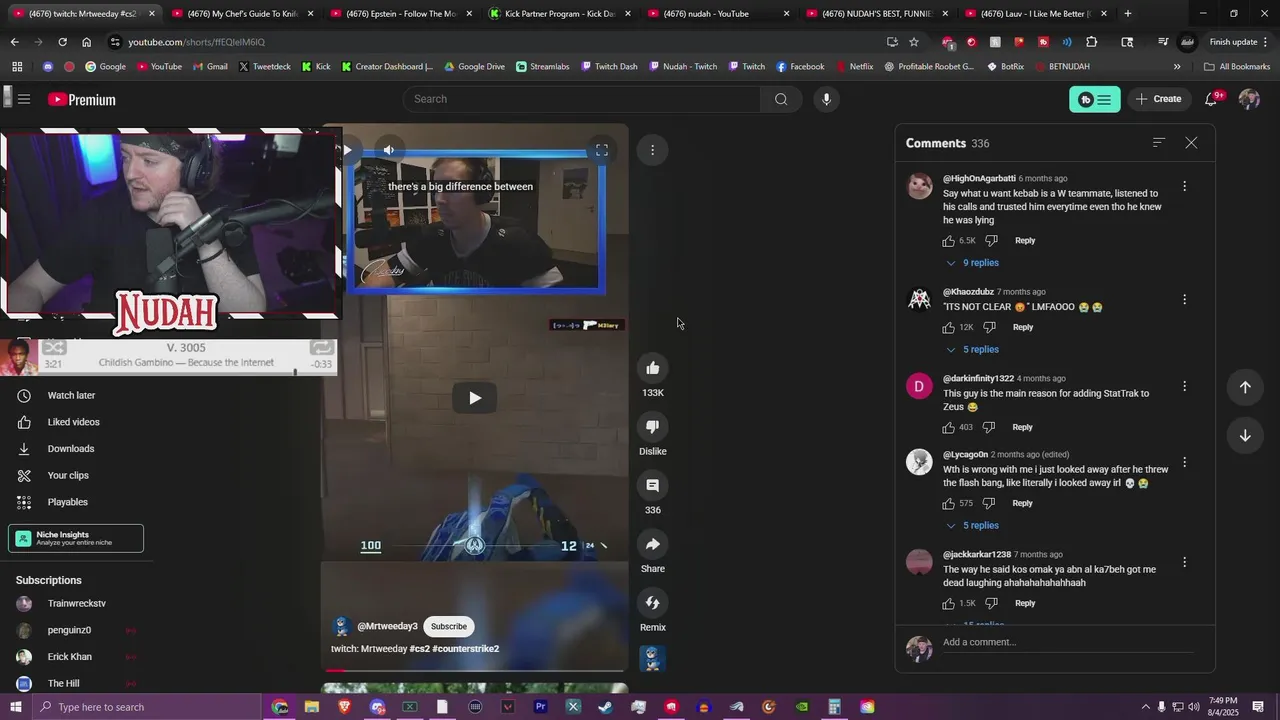Mute the short's volume icon
This screenshot has width=1280, height=720.
(389, 150)
